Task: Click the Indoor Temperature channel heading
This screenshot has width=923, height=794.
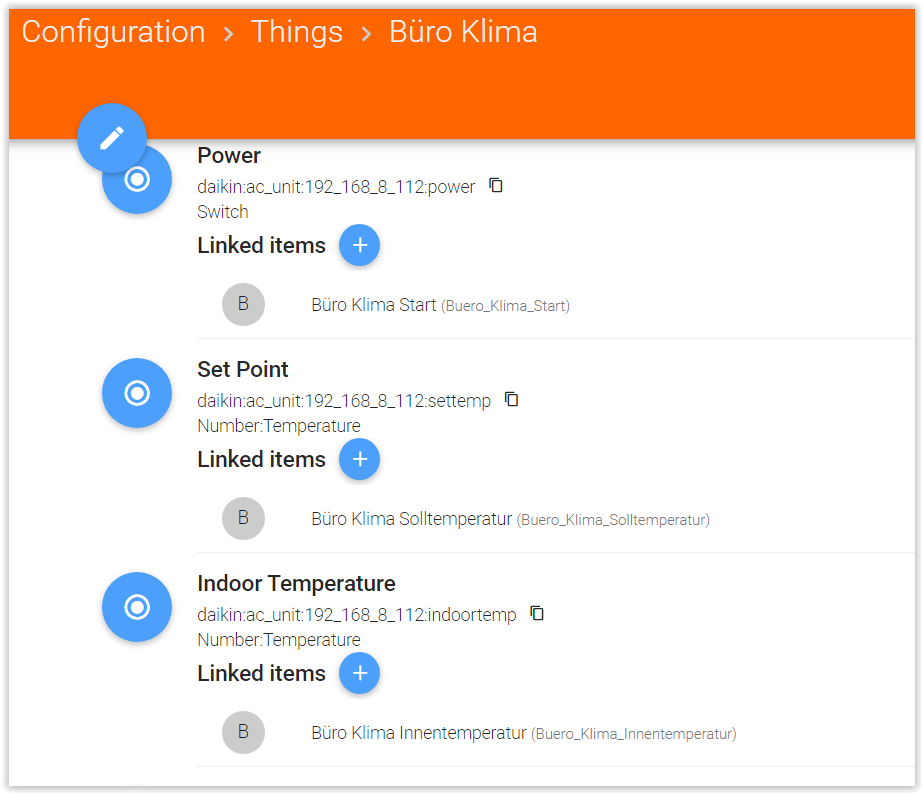Action: coord(296,583)
